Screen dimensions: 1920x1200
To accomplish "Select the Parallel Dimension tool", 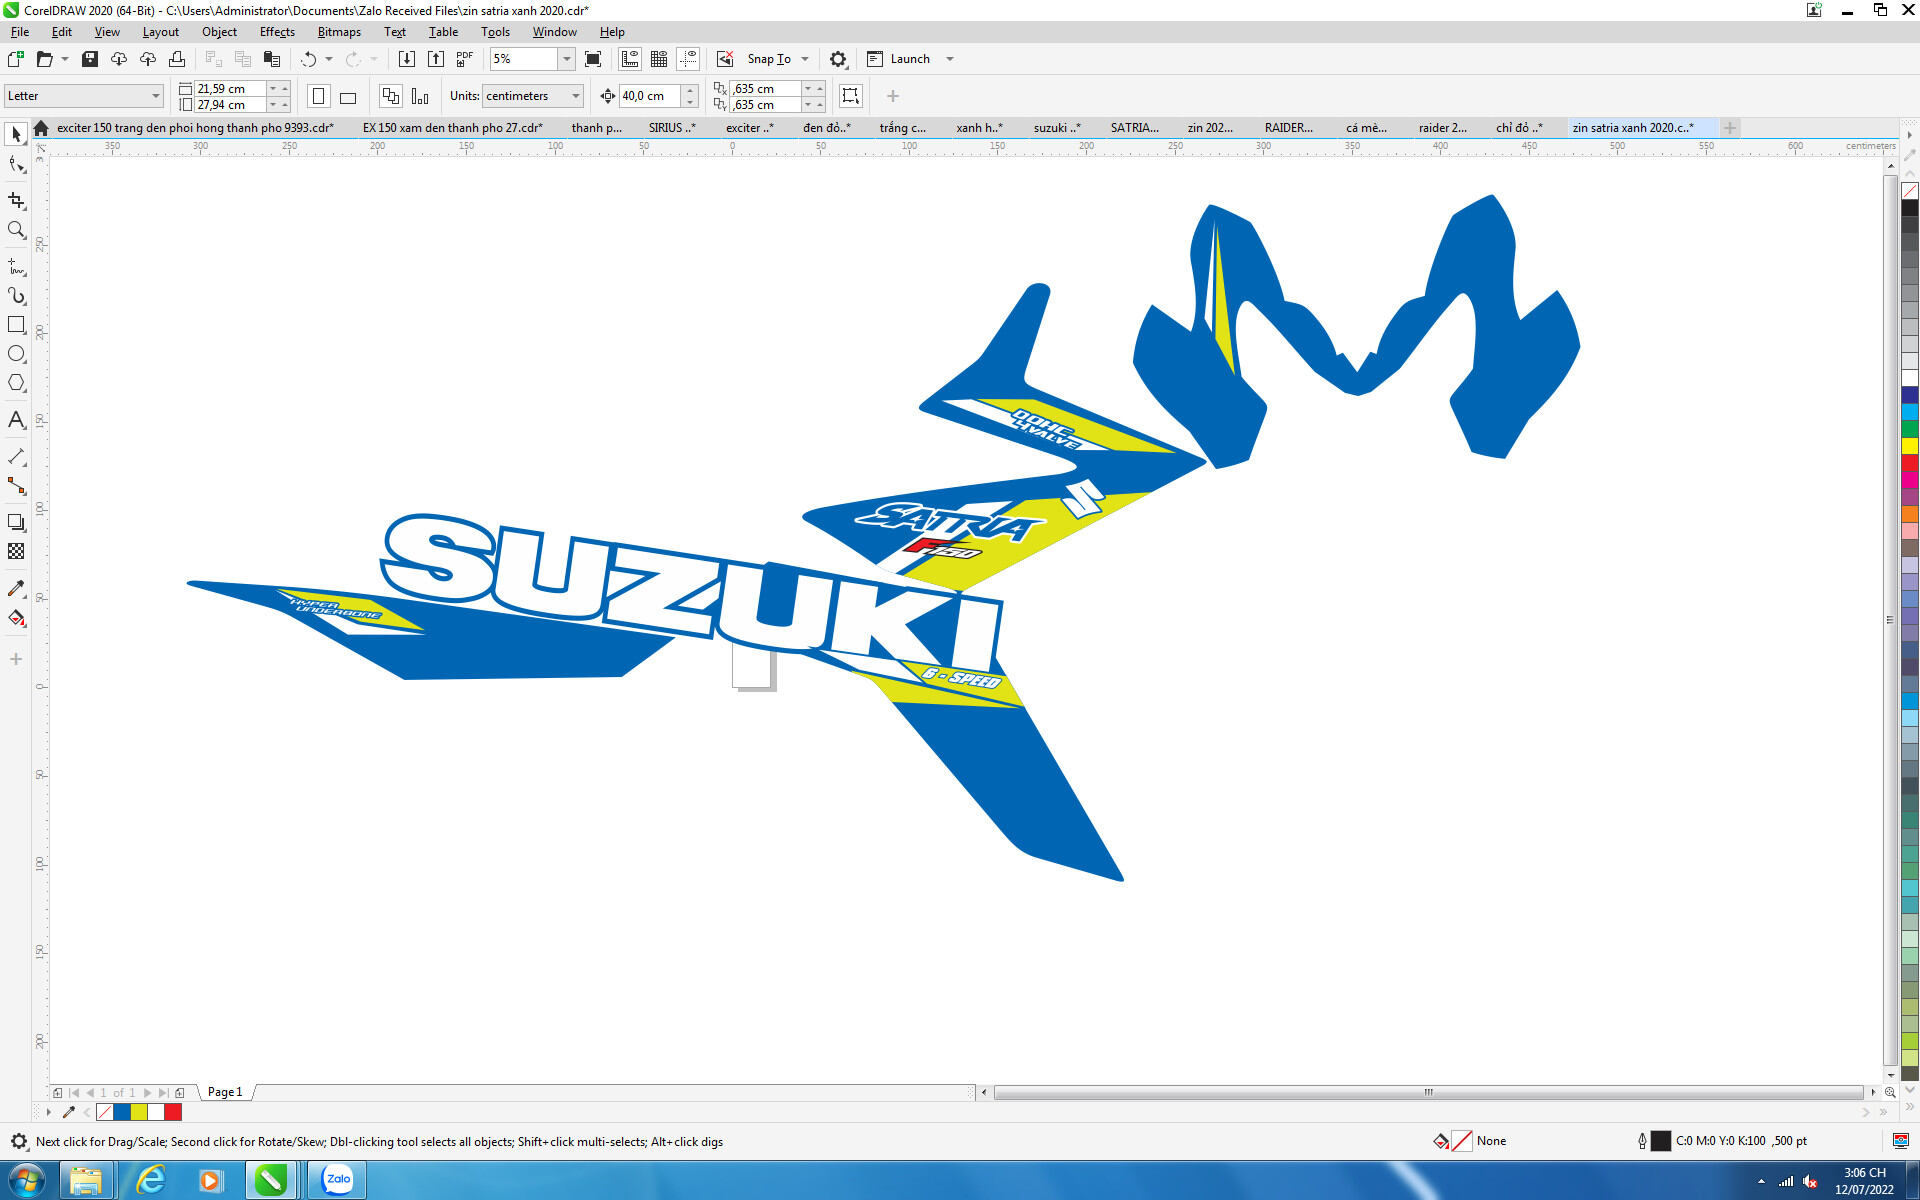I will (16, 457).
